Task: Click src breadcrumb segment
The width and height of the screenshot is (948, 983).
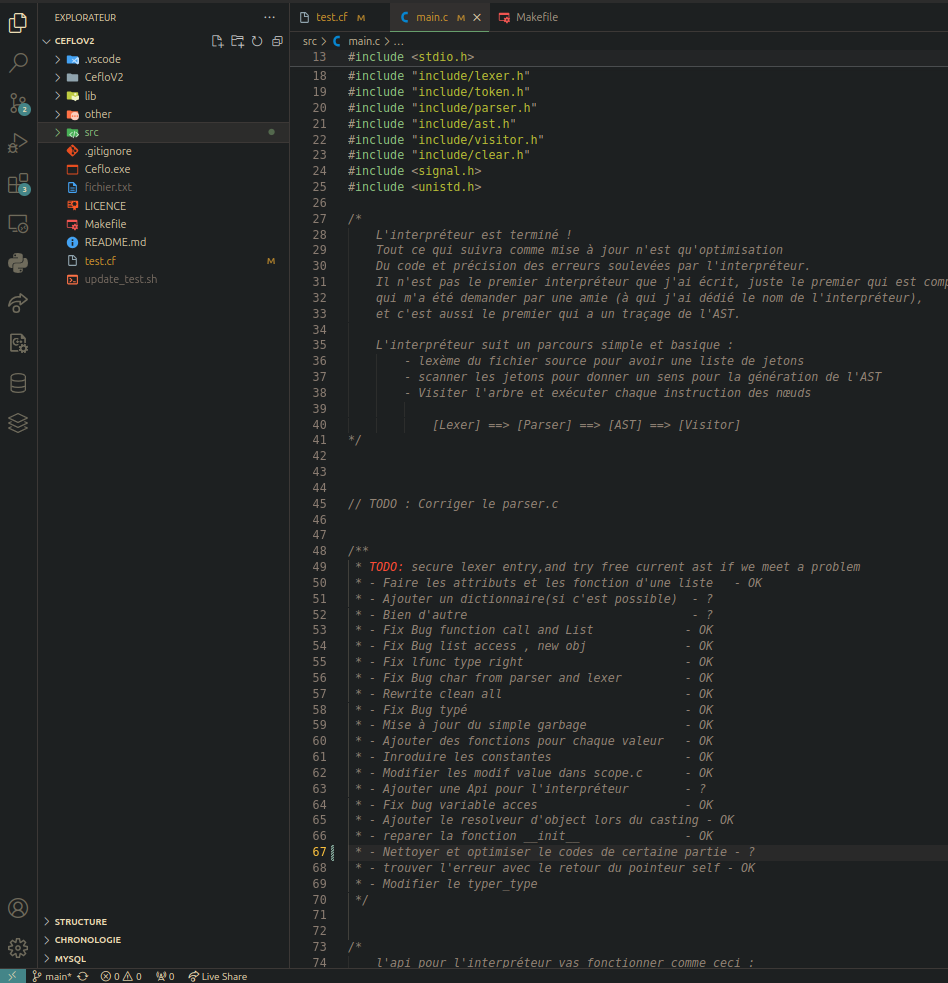Action: 310,41
